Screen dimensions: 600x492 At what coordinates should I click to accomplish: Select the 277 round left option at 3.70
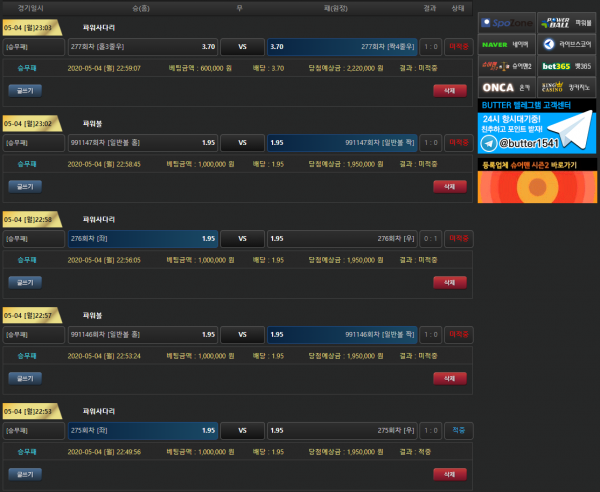(x=143, y=46)
